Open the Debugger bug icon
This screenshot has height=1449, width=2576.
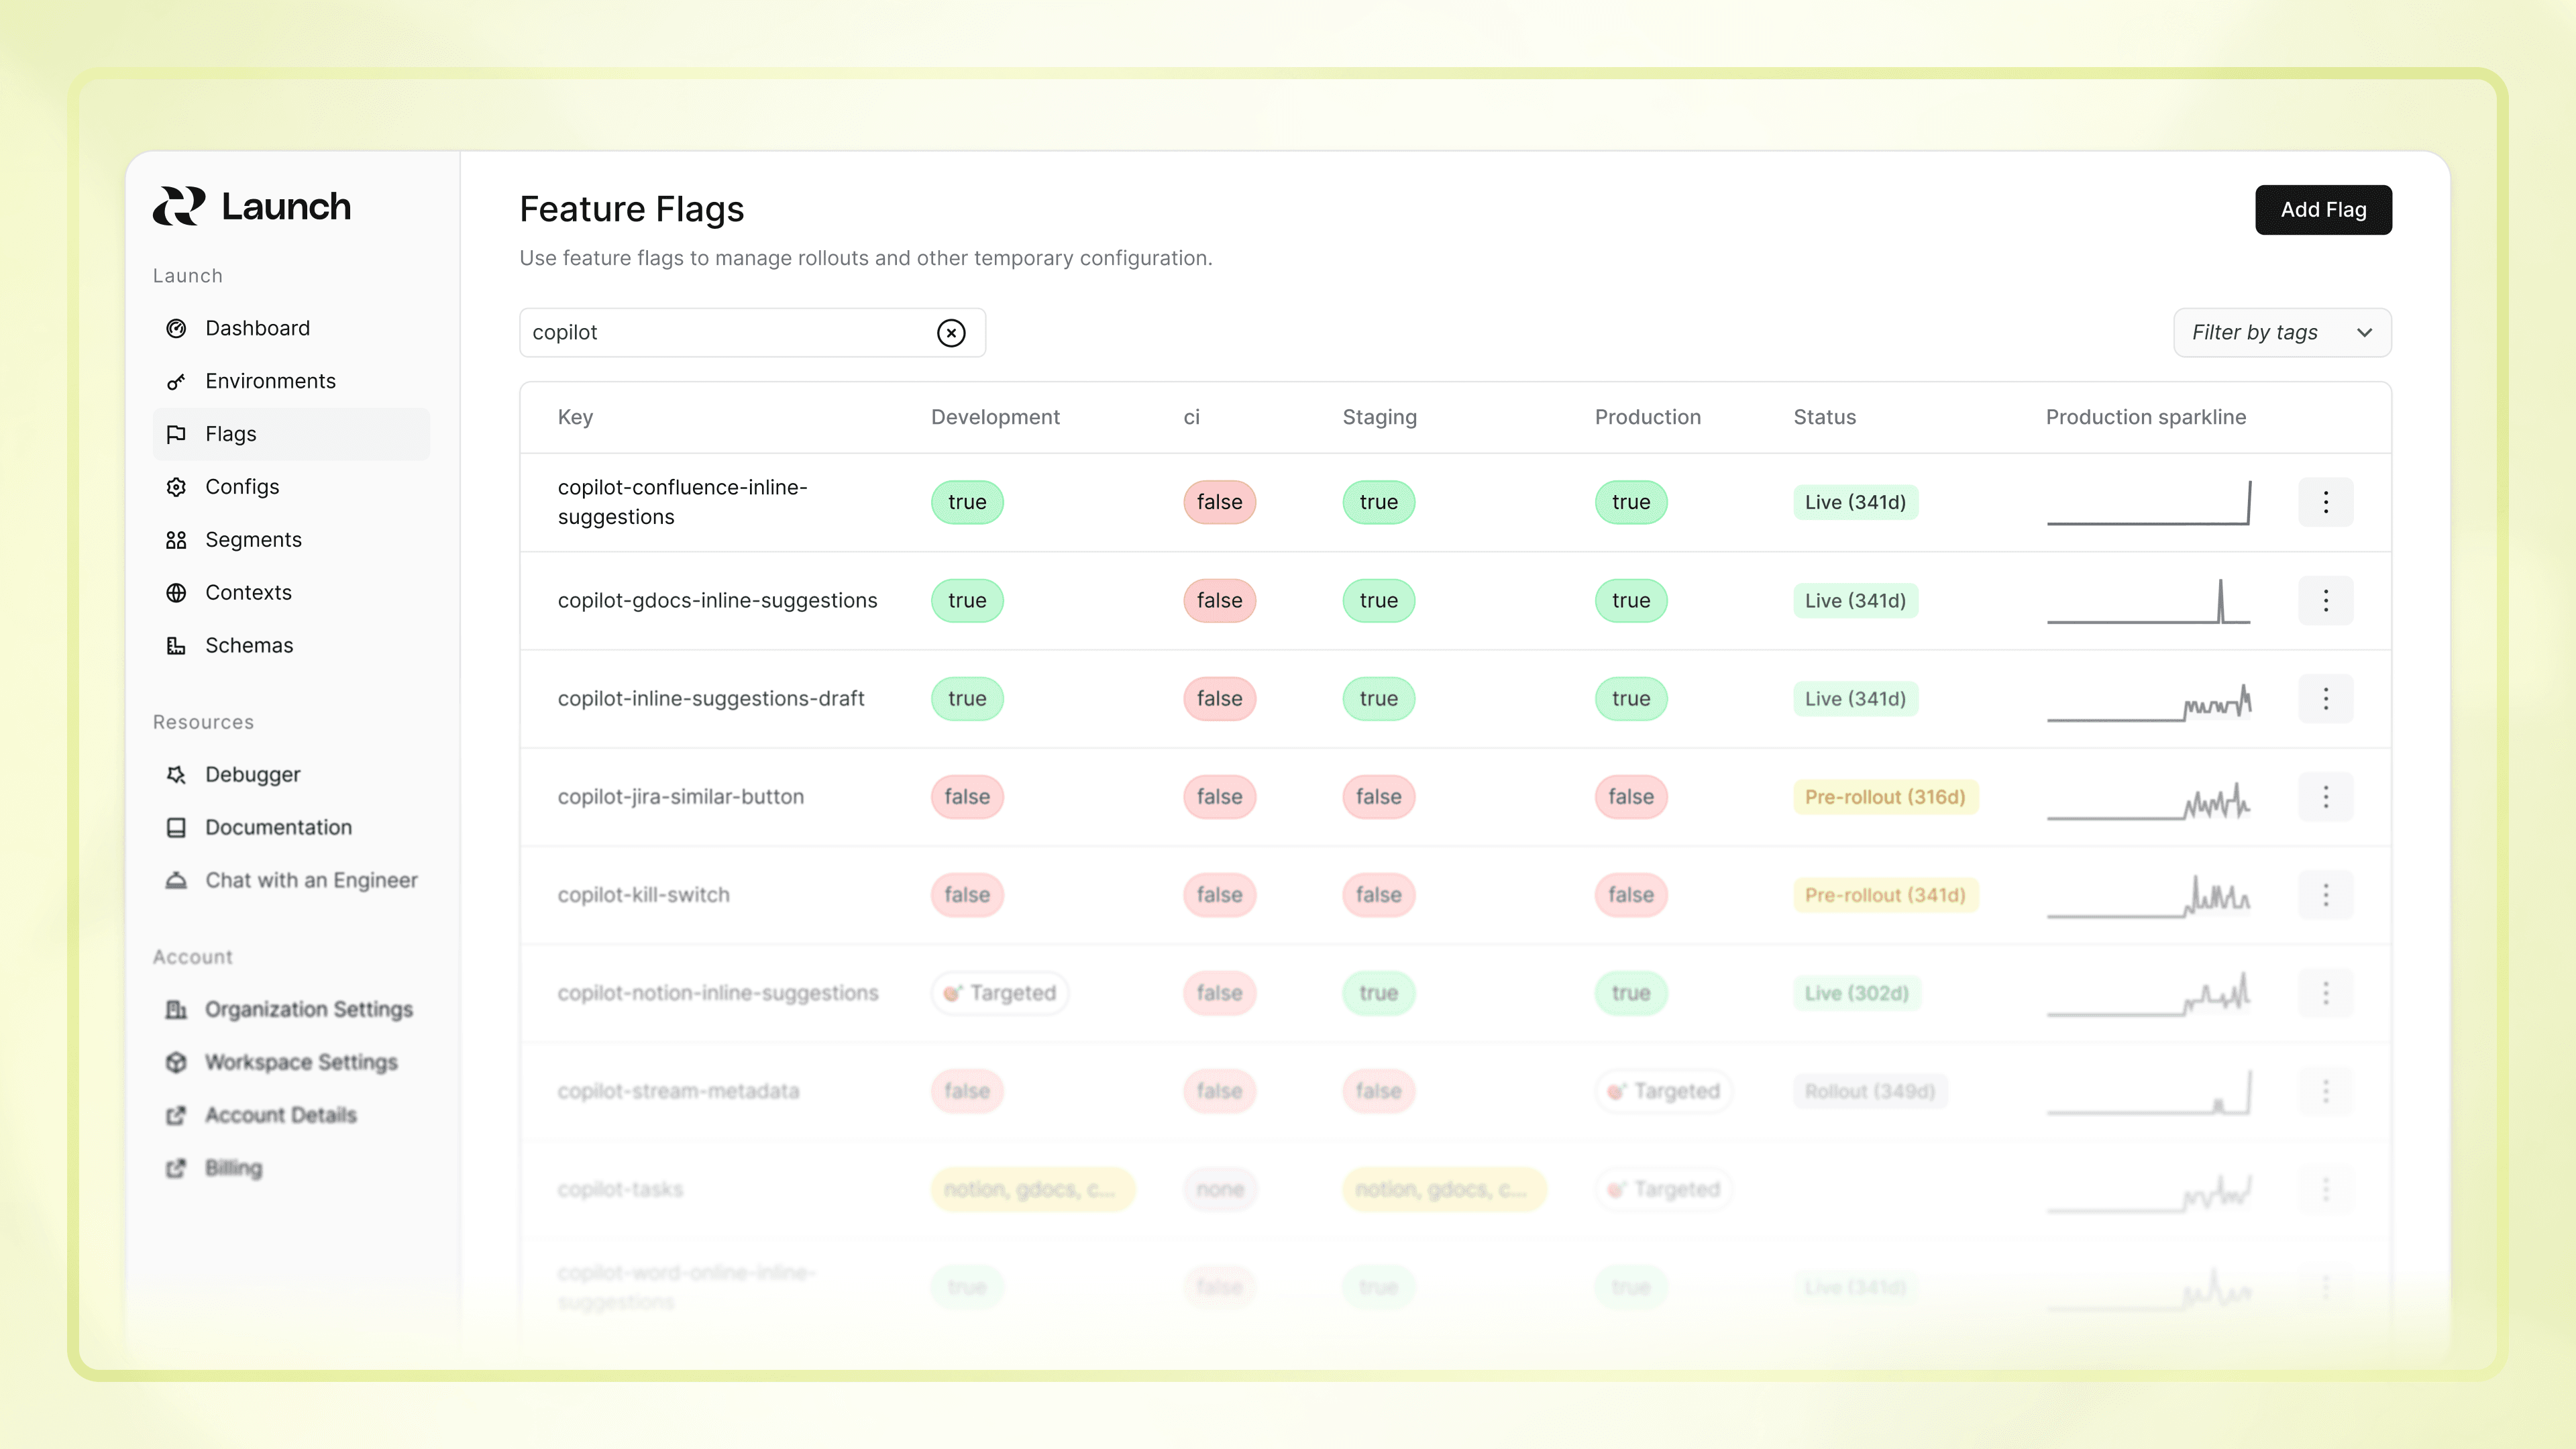coord(176,775)
